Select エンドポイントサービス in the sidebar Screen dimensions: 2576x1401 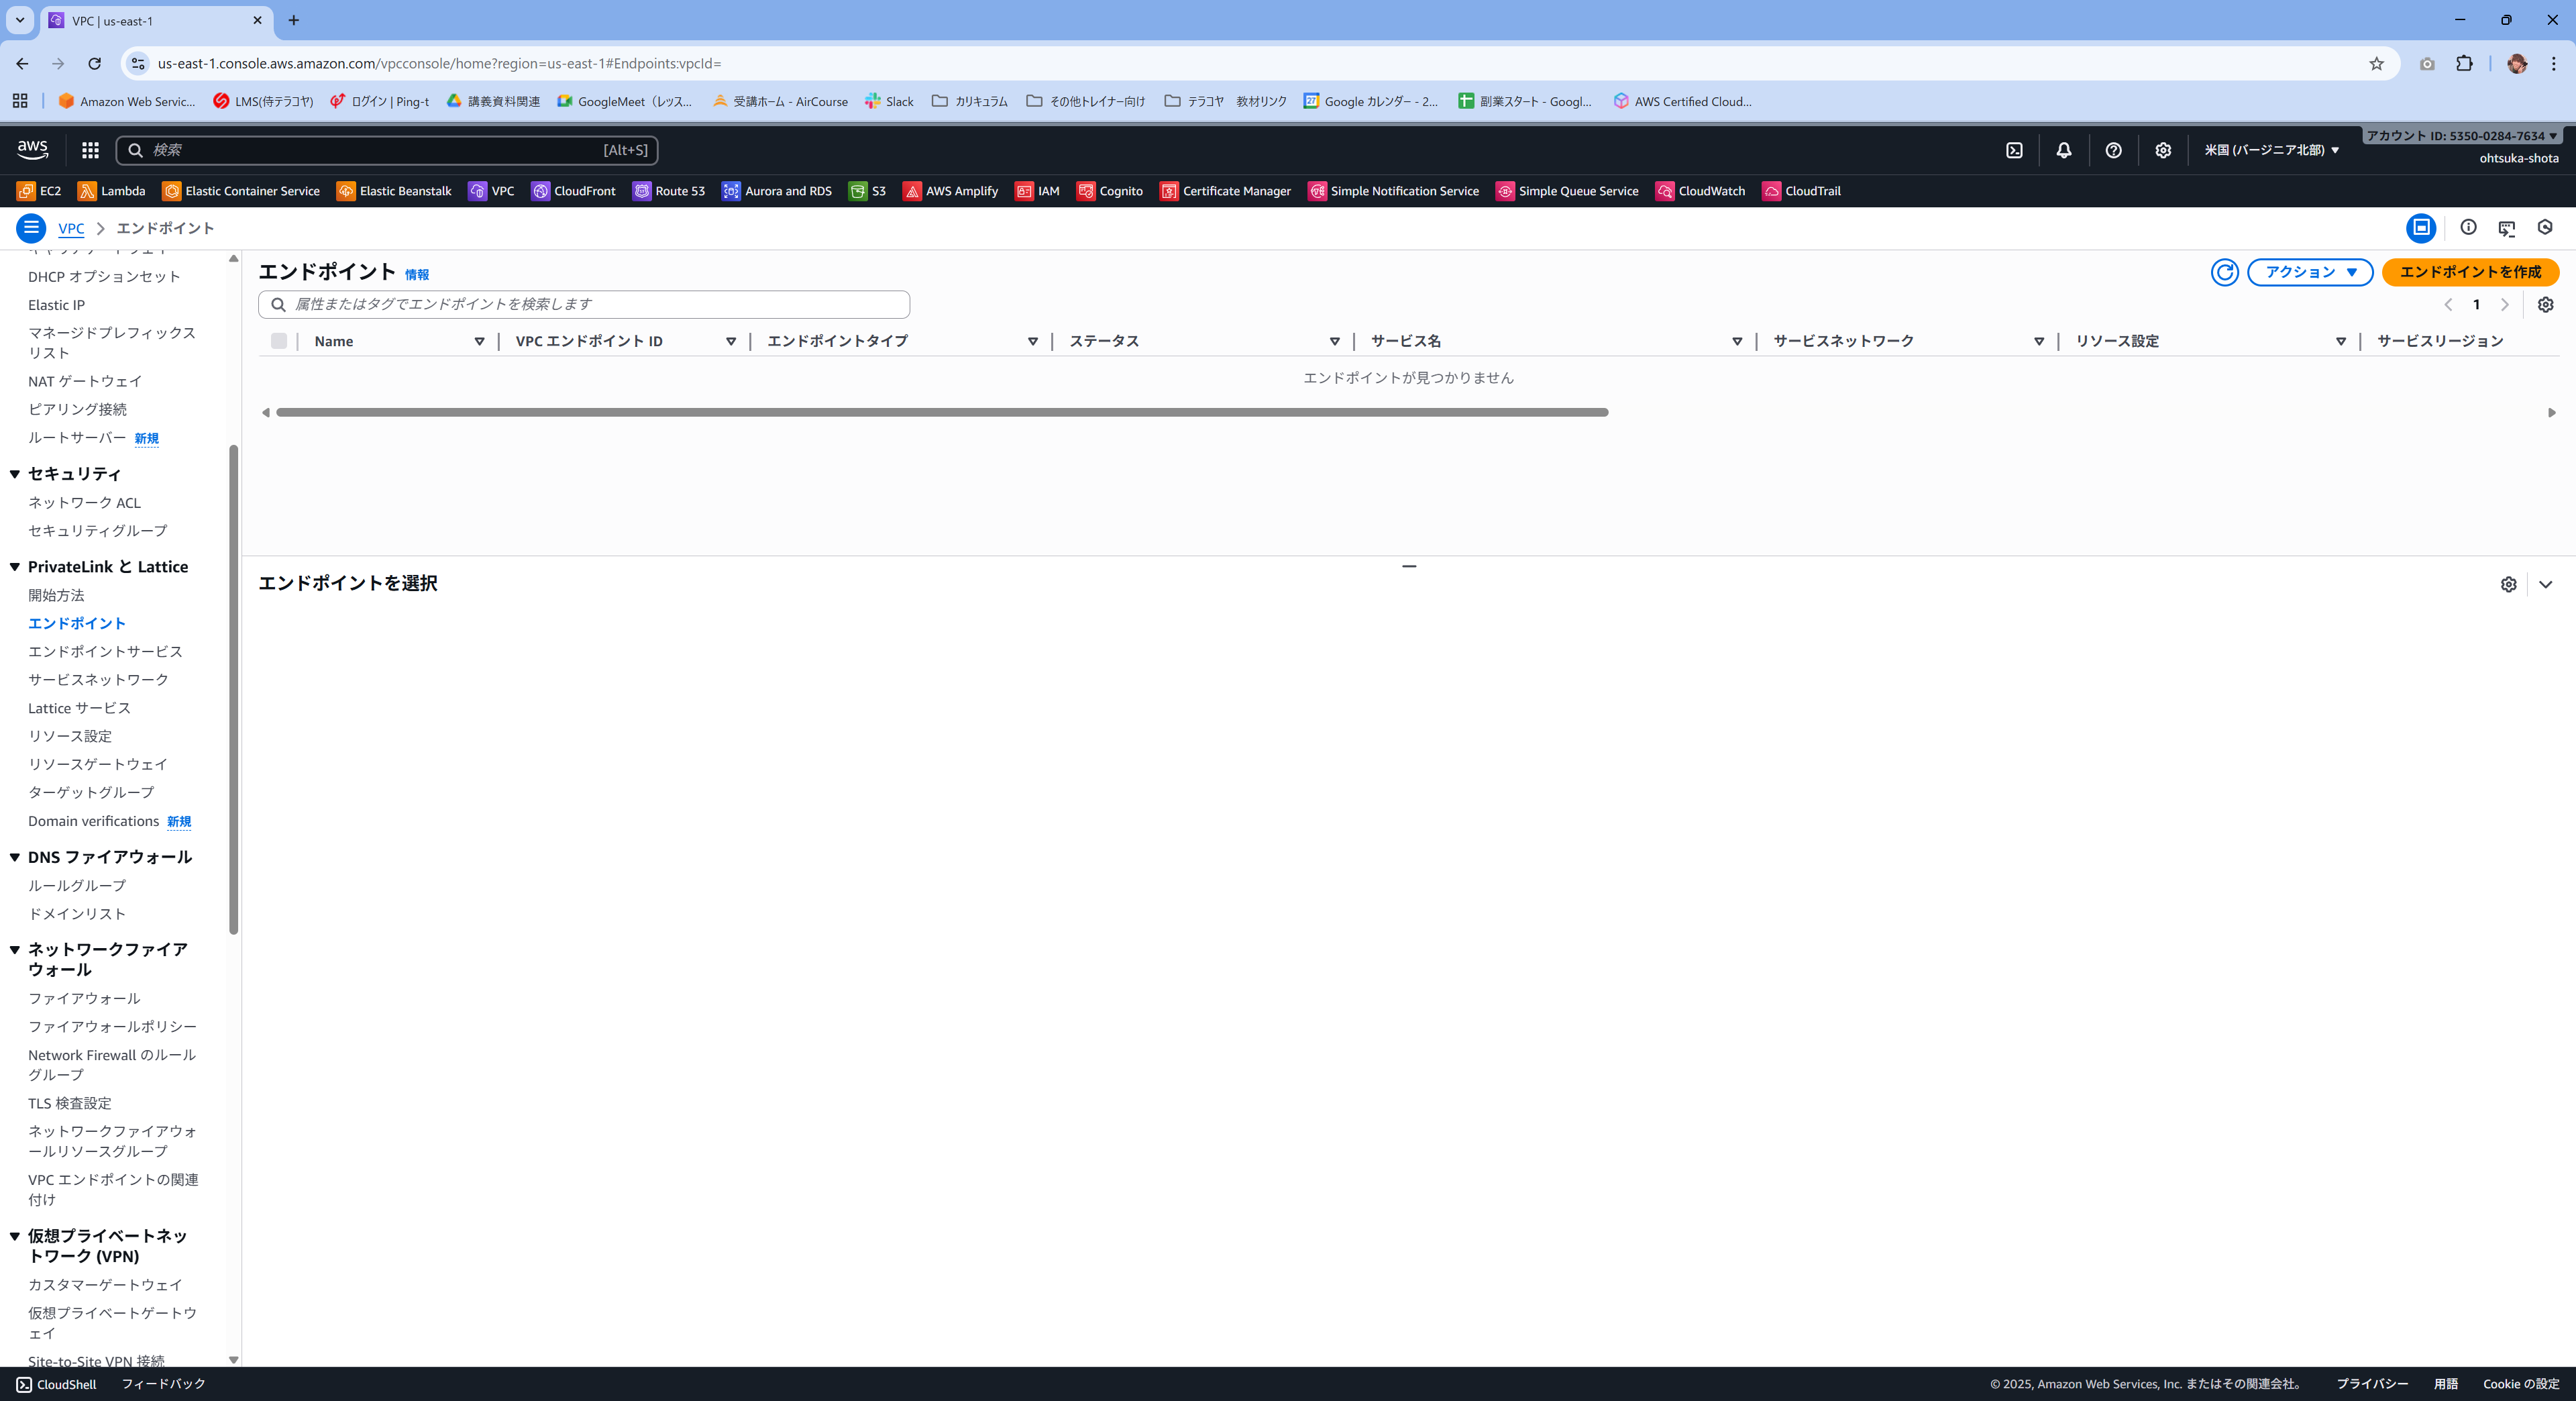105,651
